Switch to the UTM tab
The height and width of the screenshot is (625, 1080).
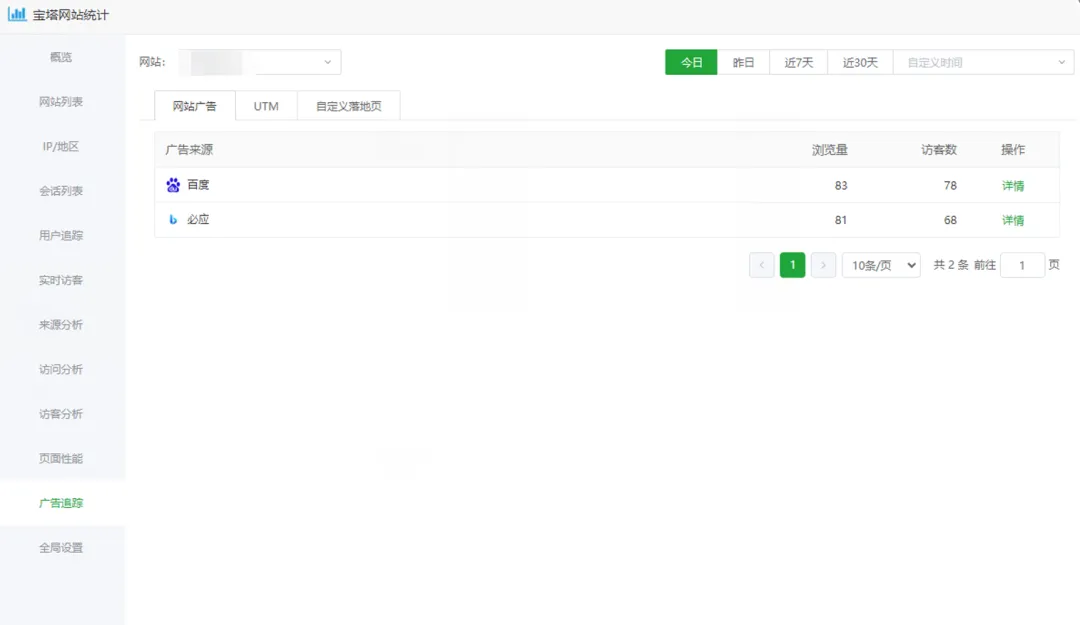point(266,106)
